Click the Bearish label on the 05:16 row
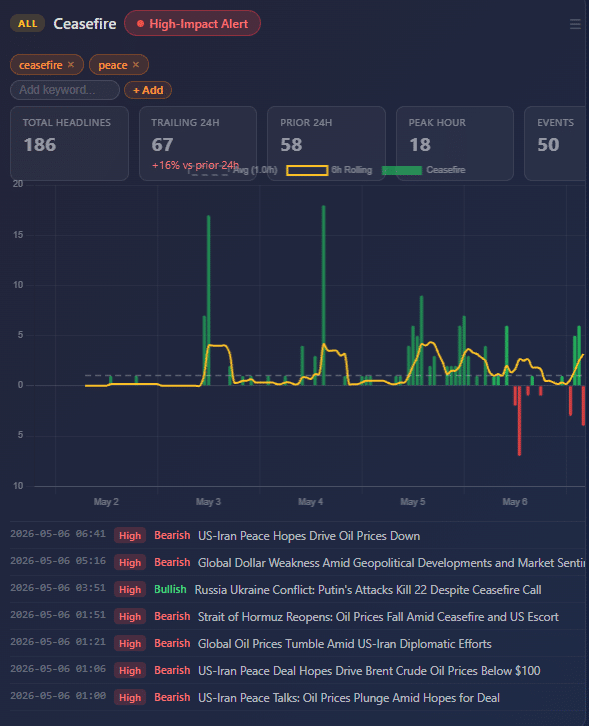Screen dimensions: 589x726 172,562
